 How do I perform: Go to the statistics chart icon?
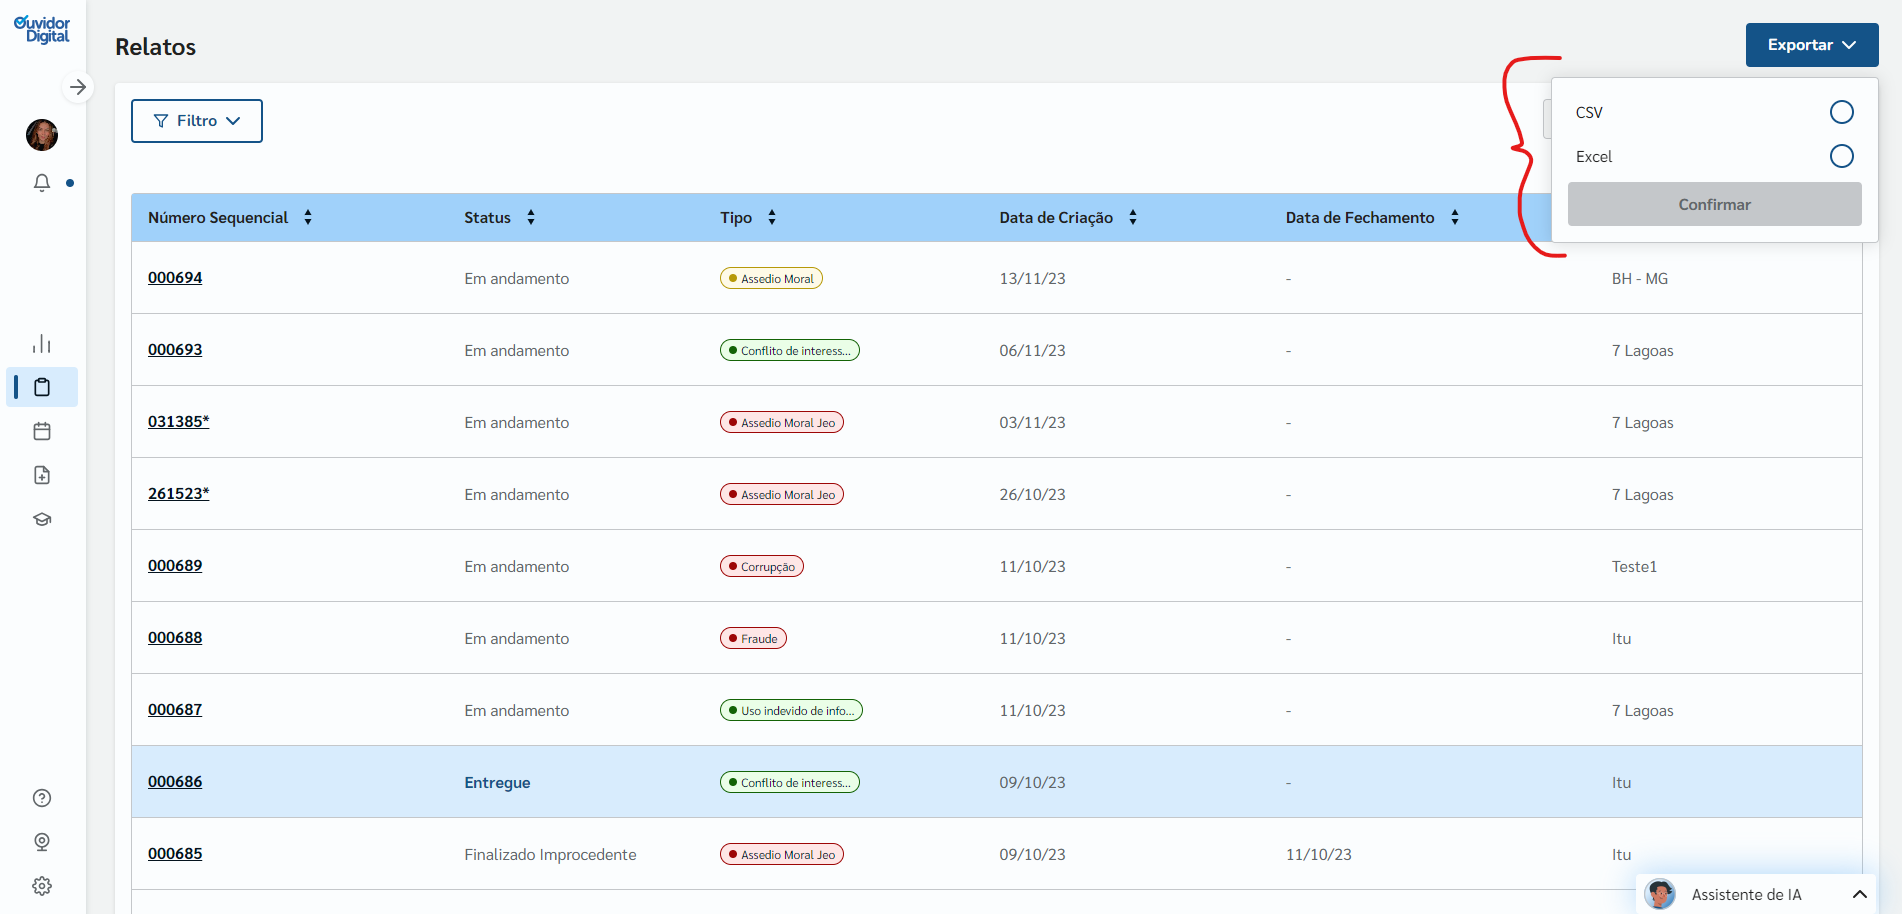(x=42, y=344)
